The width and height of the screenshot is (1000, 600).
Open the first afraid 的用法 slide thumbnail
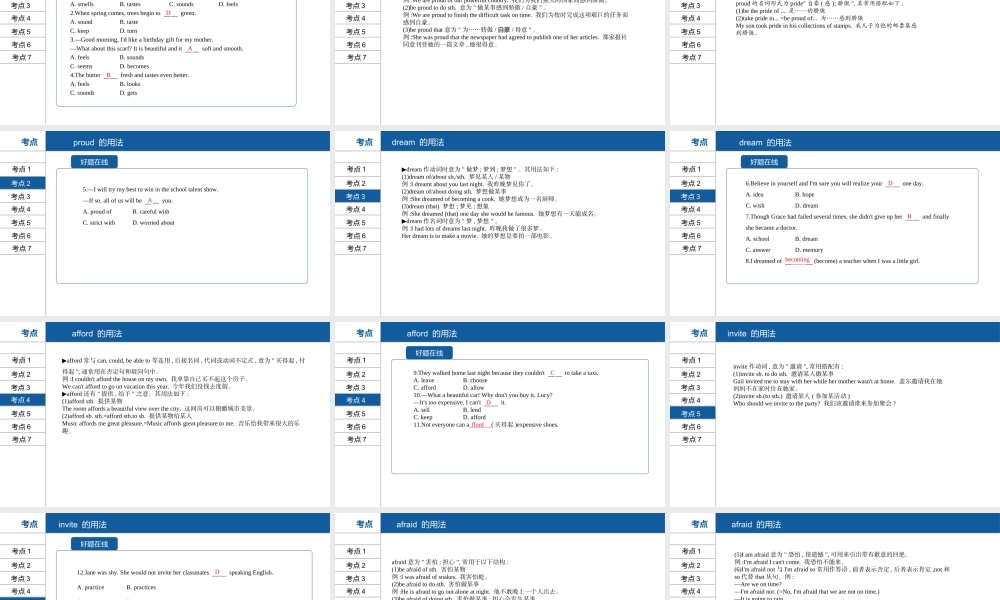pyautogui.click(x=500, y=557)
